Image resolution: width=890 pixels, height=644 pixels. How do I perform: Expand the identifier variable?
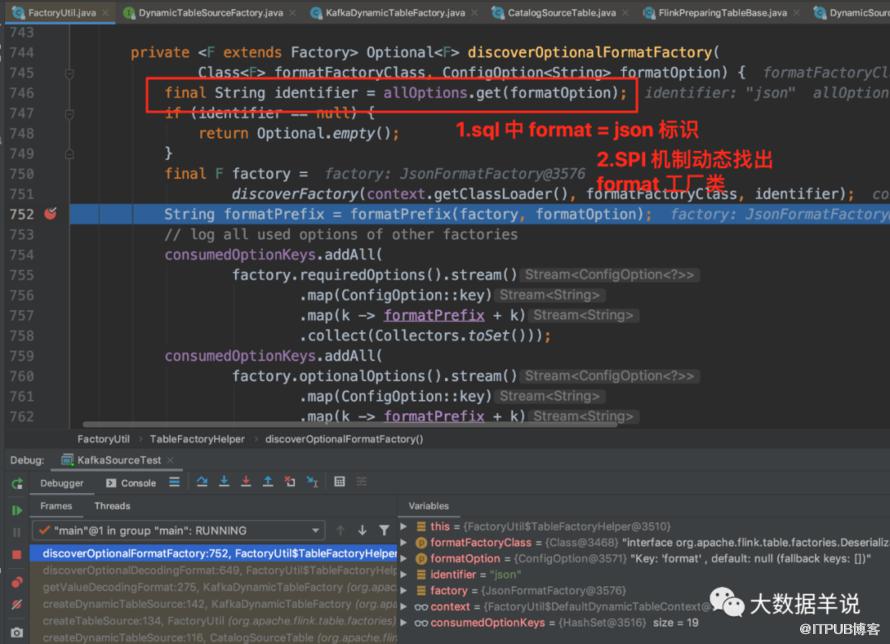404,575
